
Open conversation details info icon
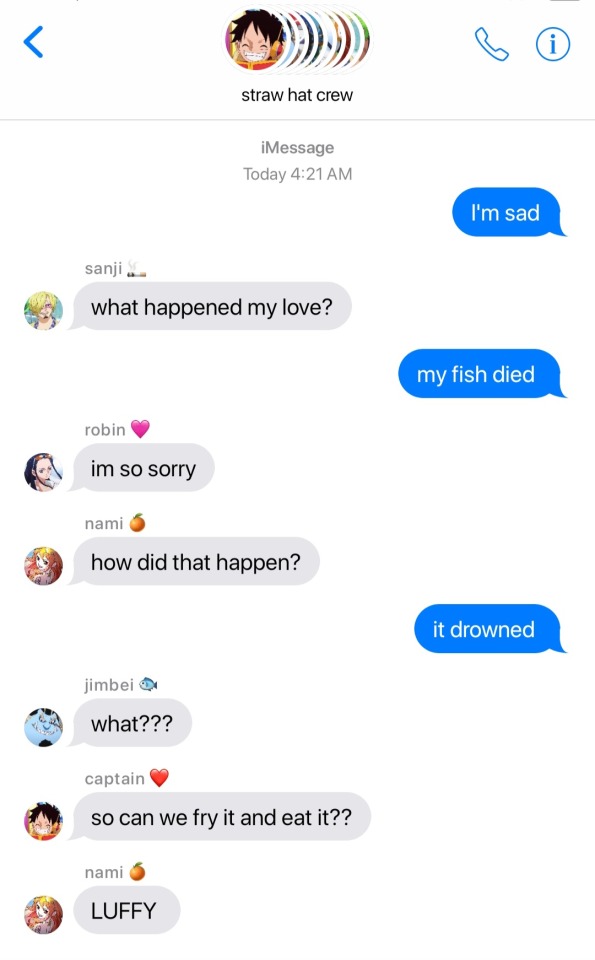tap(553, 44)
